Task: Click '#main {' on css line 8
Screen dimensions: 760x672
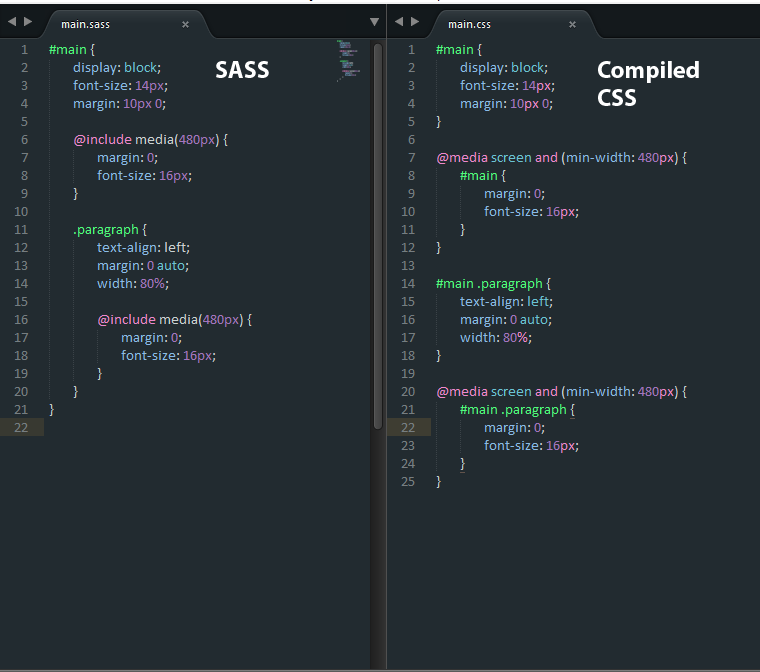Action: click(483, 176)
